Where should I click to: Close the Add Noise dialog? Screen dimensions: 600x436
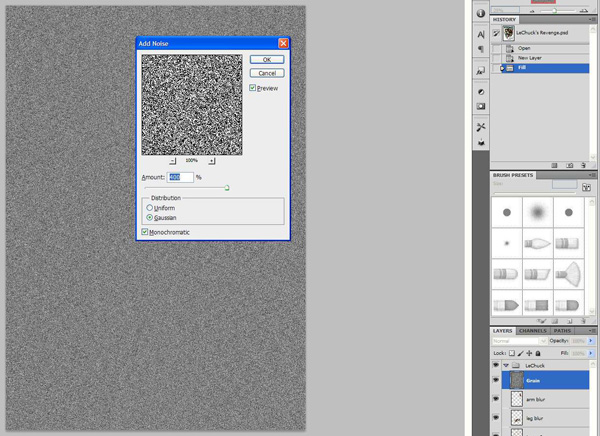[283, 43]
